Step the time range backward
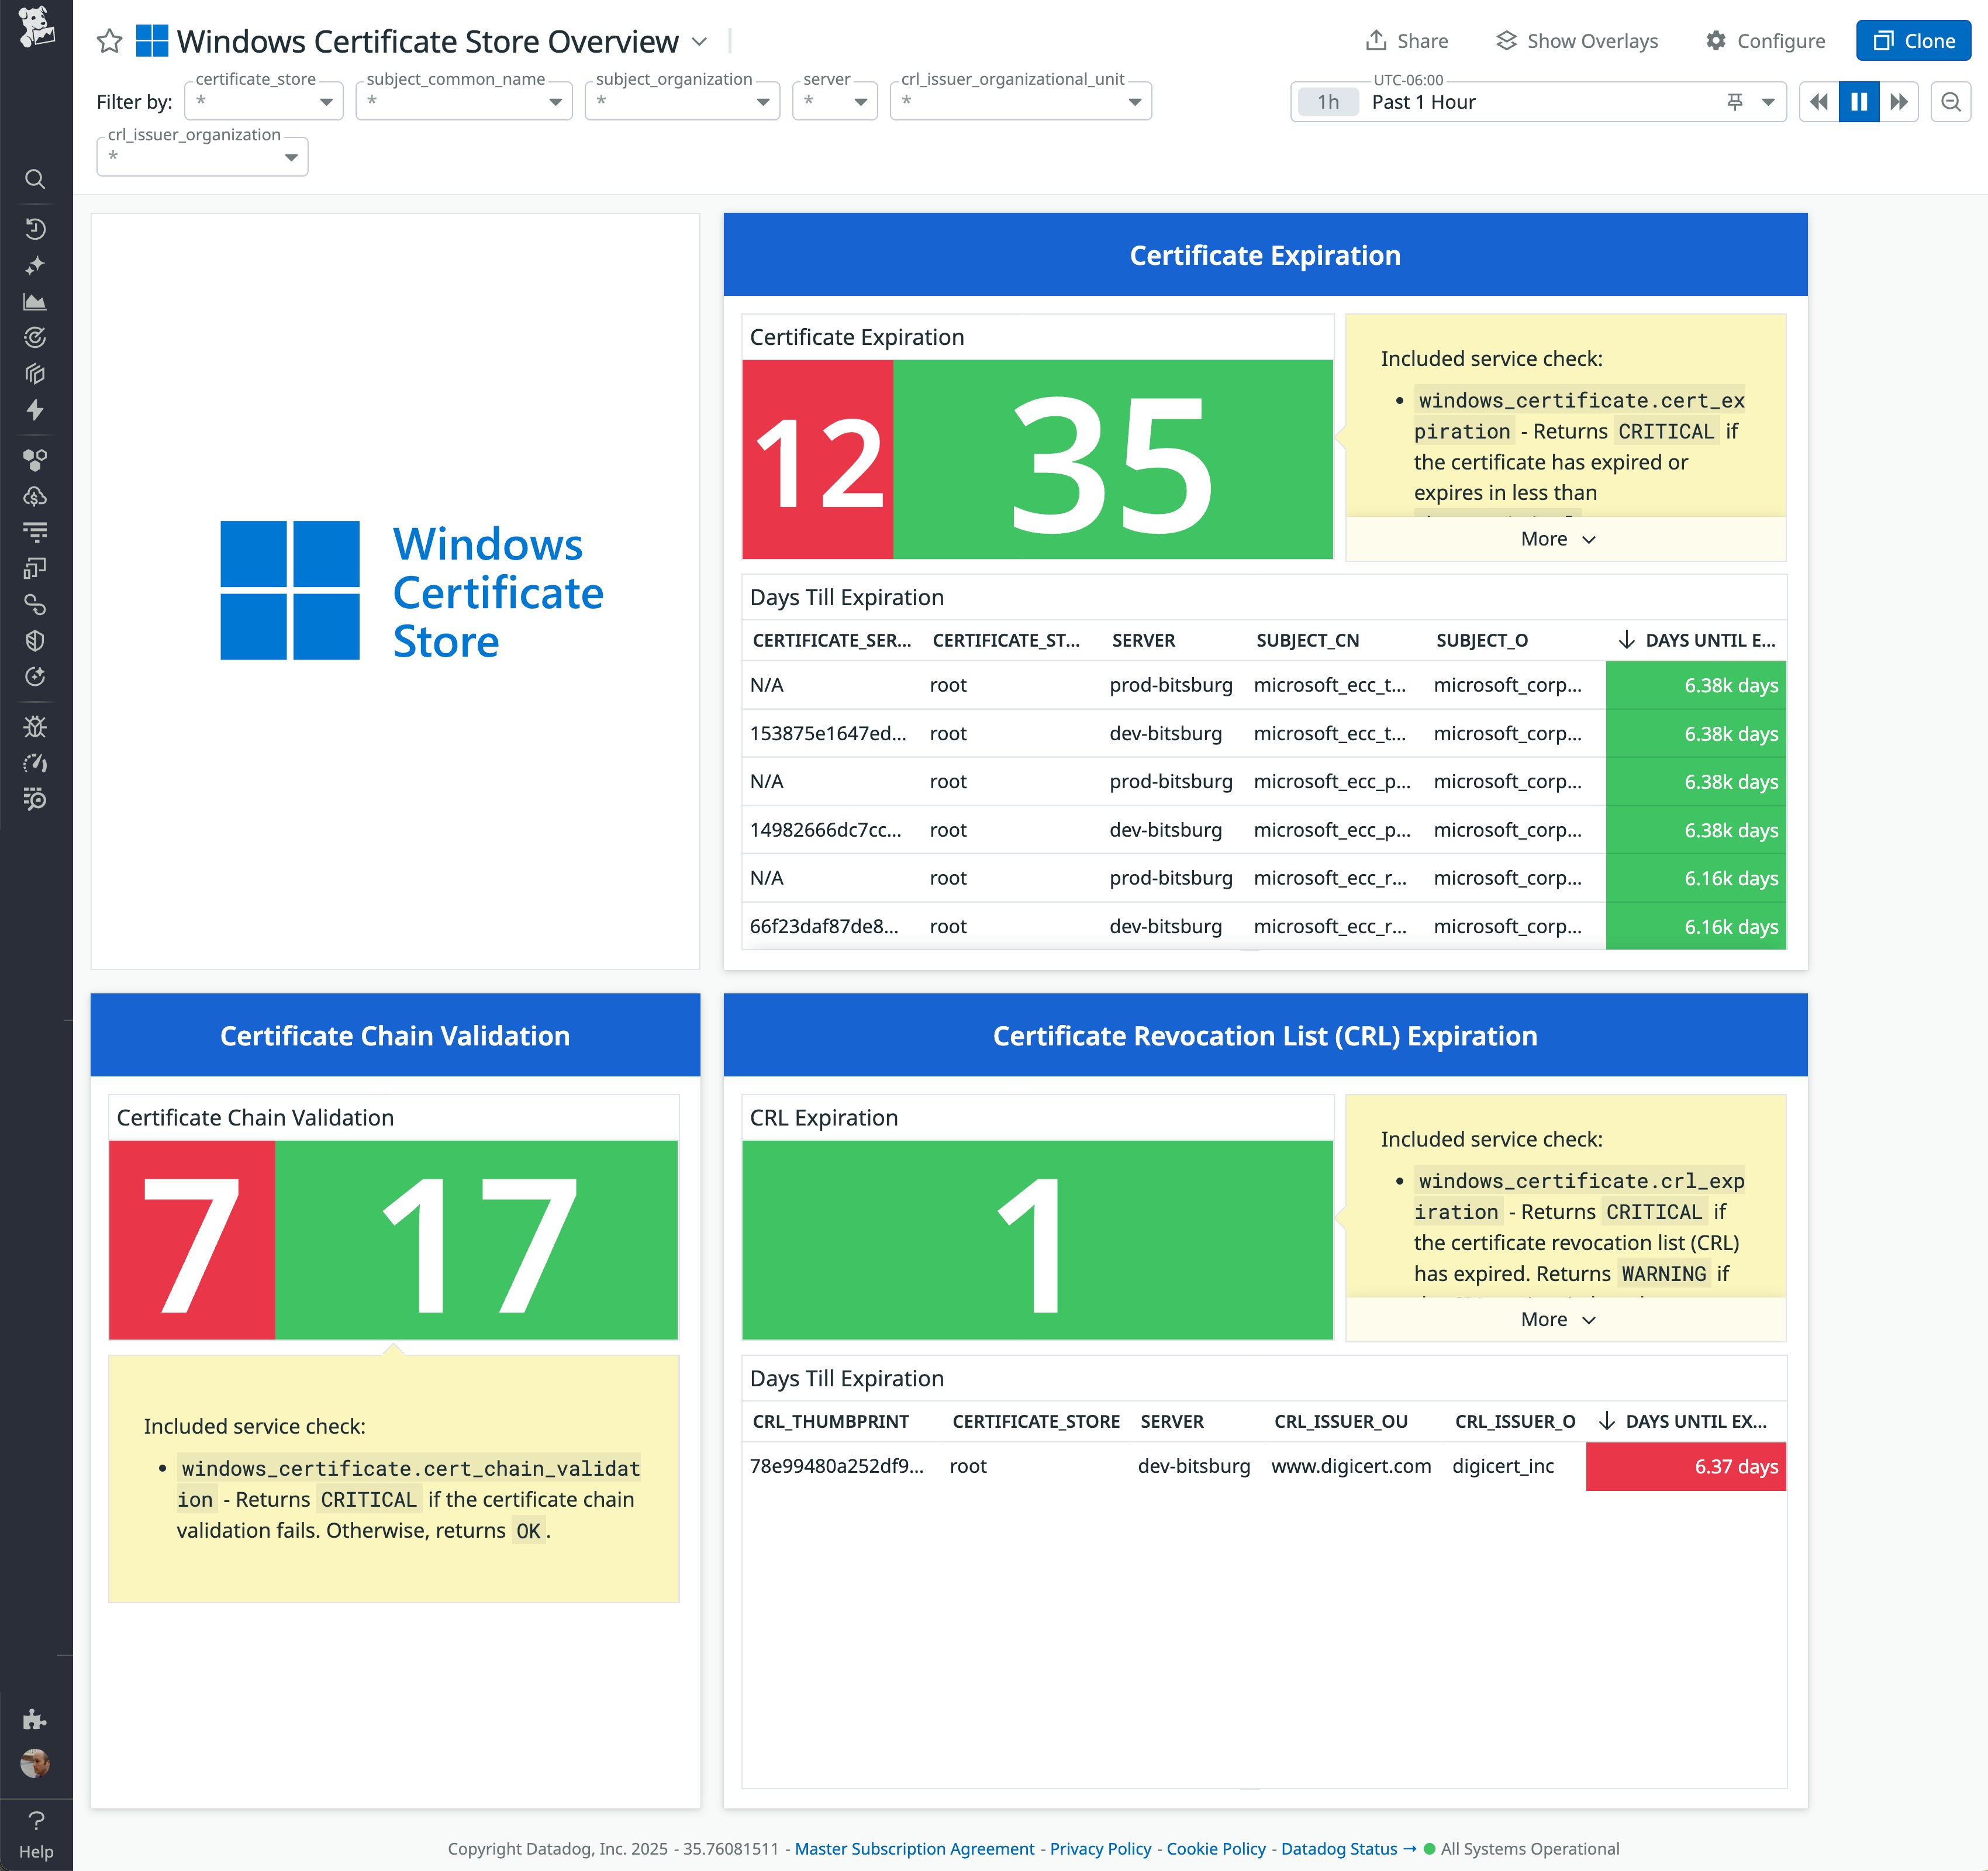 1819,102
